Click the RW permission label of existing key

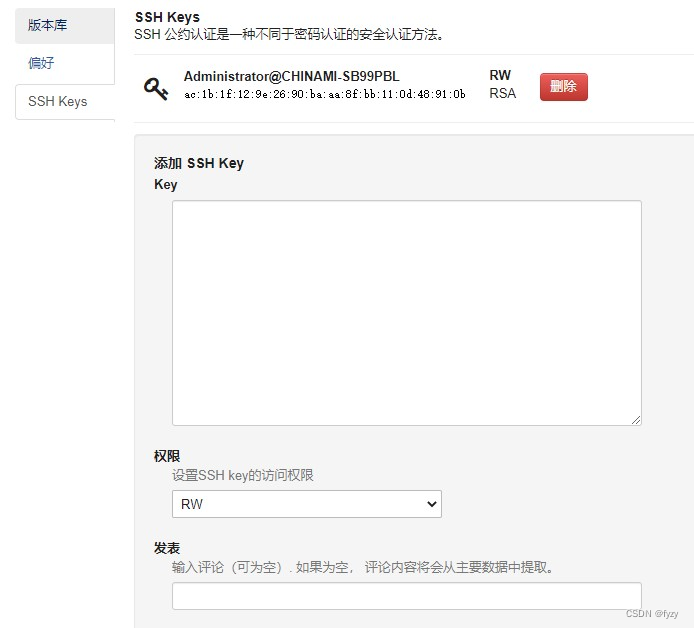pos(500,75)
